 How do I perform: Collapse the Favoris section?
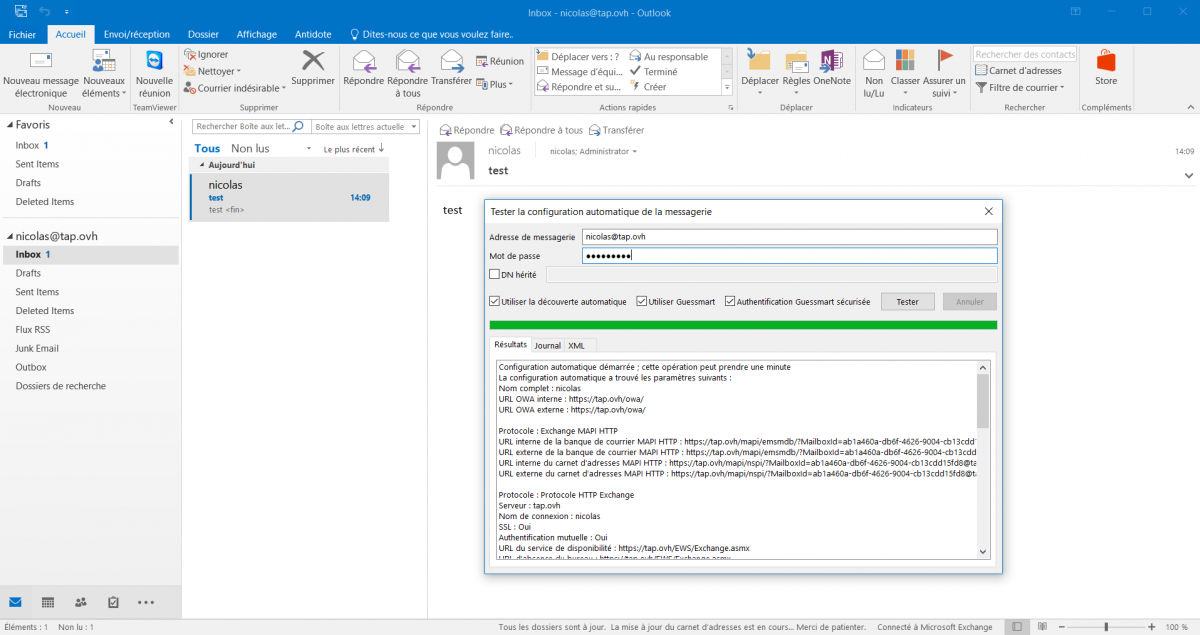click(11, 125)
